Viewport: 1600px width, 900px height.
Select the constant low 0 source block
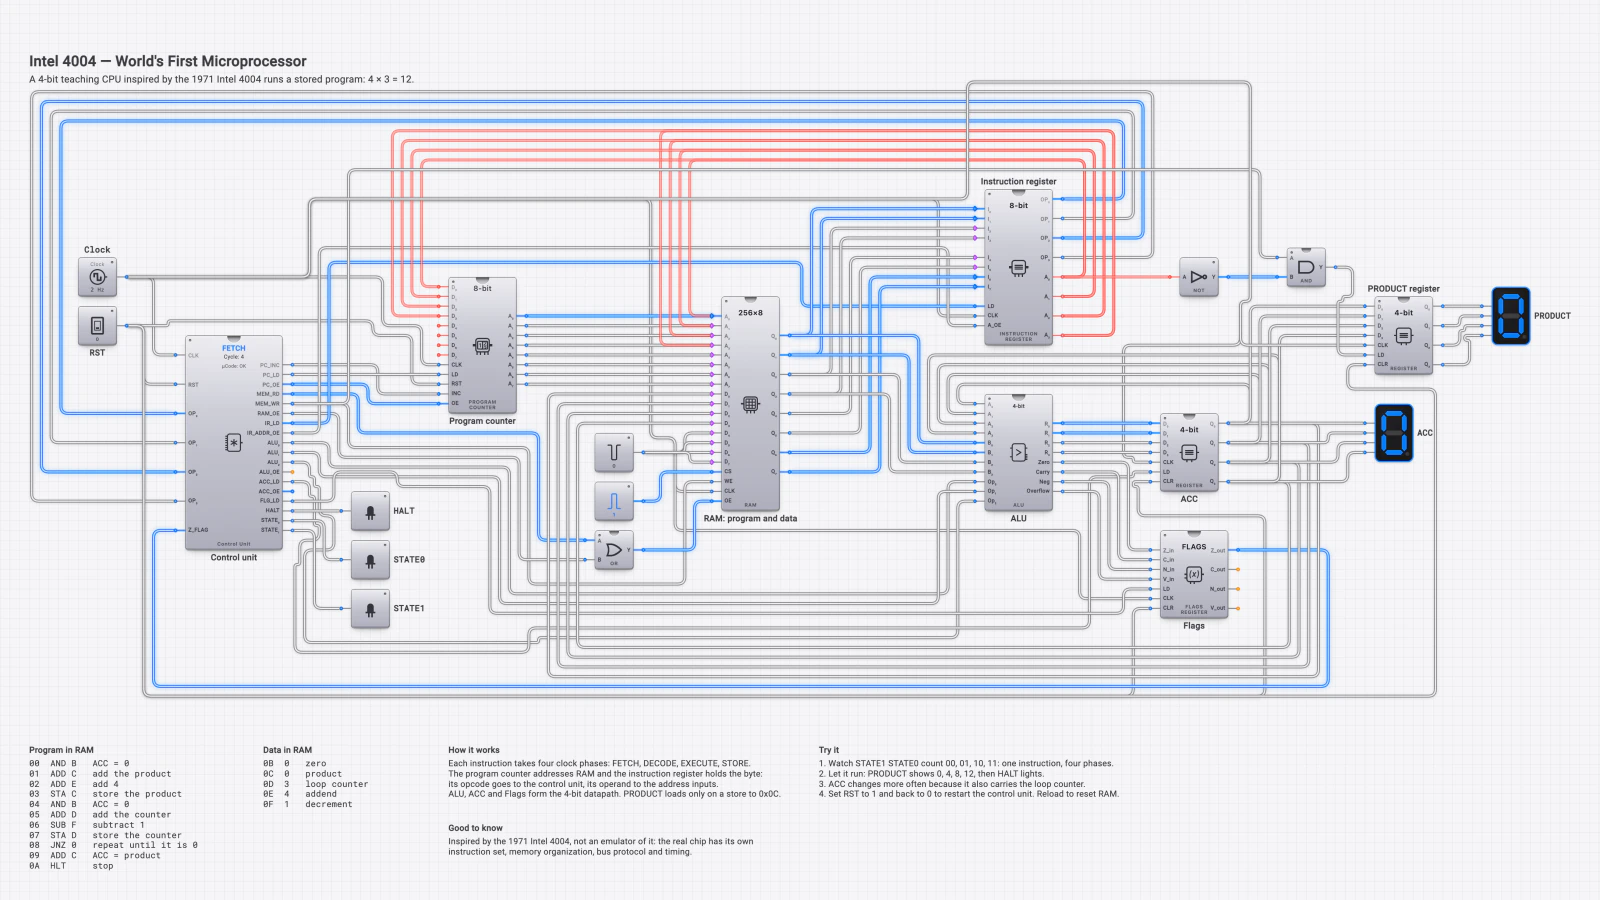coord(614,453)
